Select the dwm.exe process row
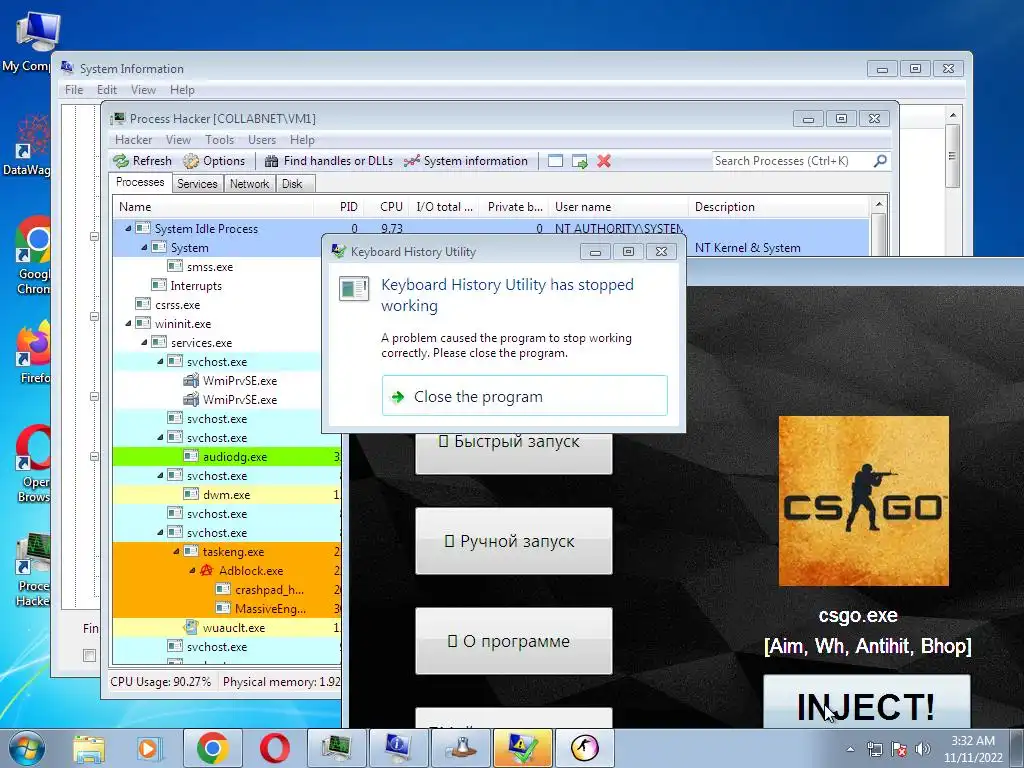Screen dimensions: 1024x768 pos(227,494)
